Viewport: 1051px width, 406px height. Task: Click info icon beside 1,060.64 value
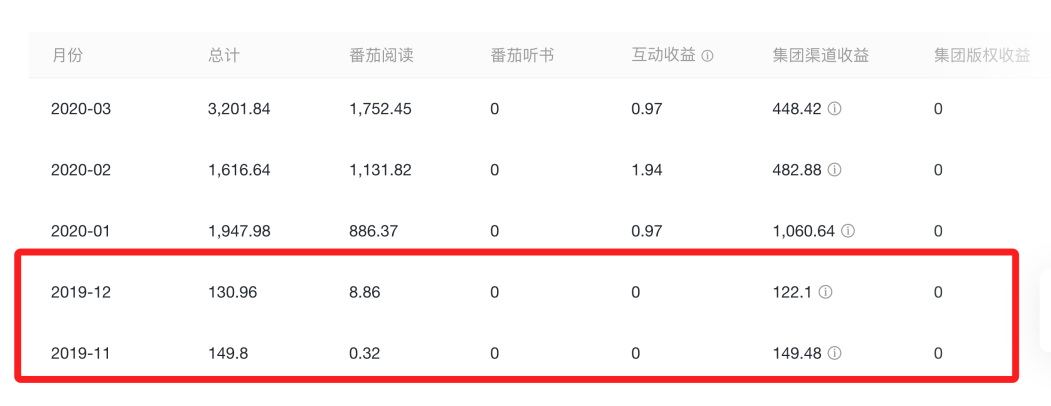[x=849, y=231]
